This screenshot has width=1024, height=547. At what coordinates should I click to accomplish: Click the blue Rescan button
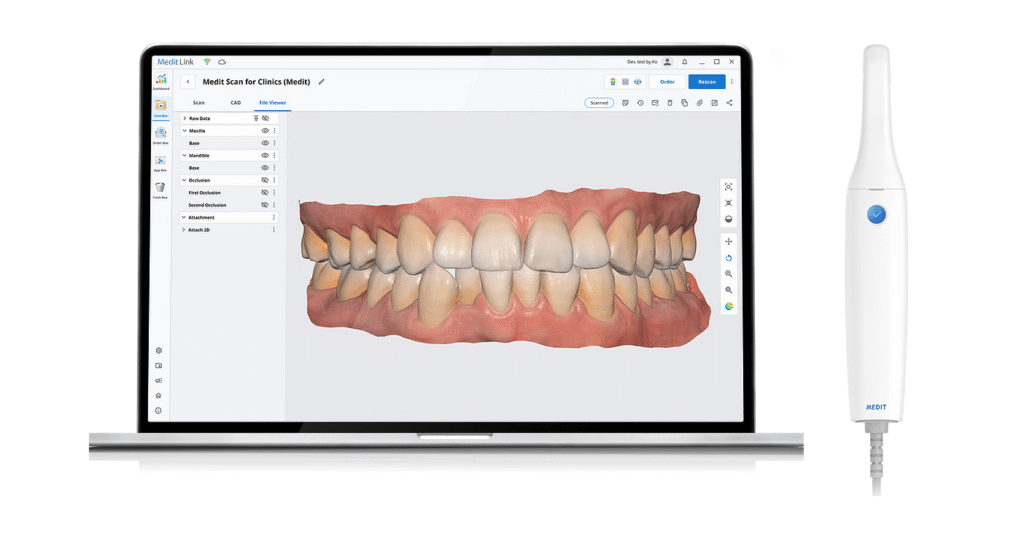tap(706, 82)
